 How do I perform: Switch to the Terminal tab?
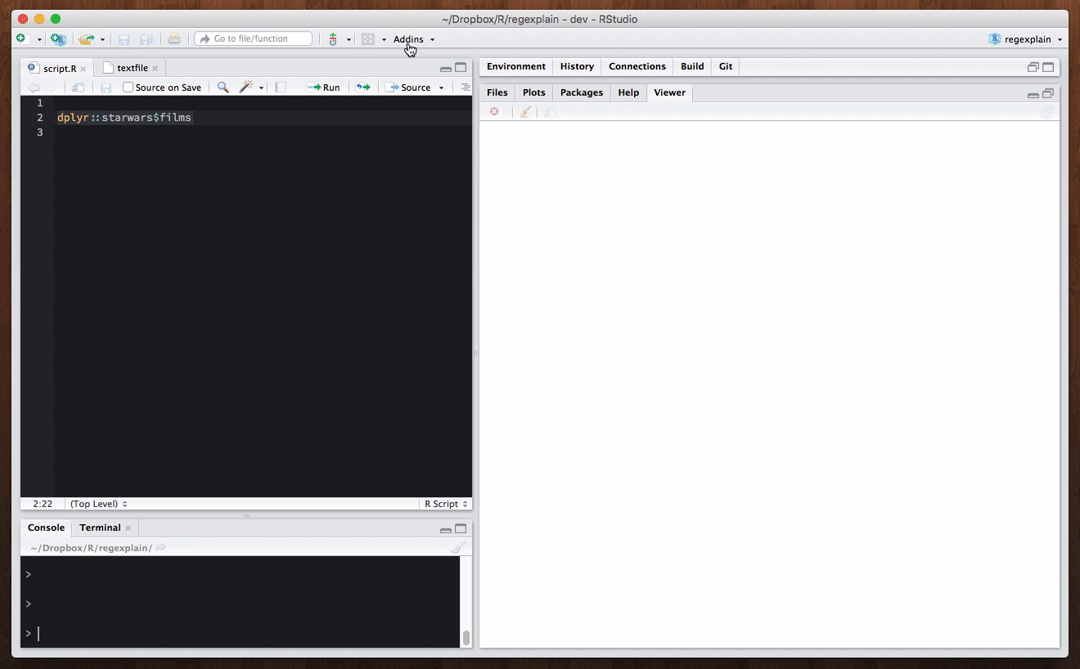point(100,527)
